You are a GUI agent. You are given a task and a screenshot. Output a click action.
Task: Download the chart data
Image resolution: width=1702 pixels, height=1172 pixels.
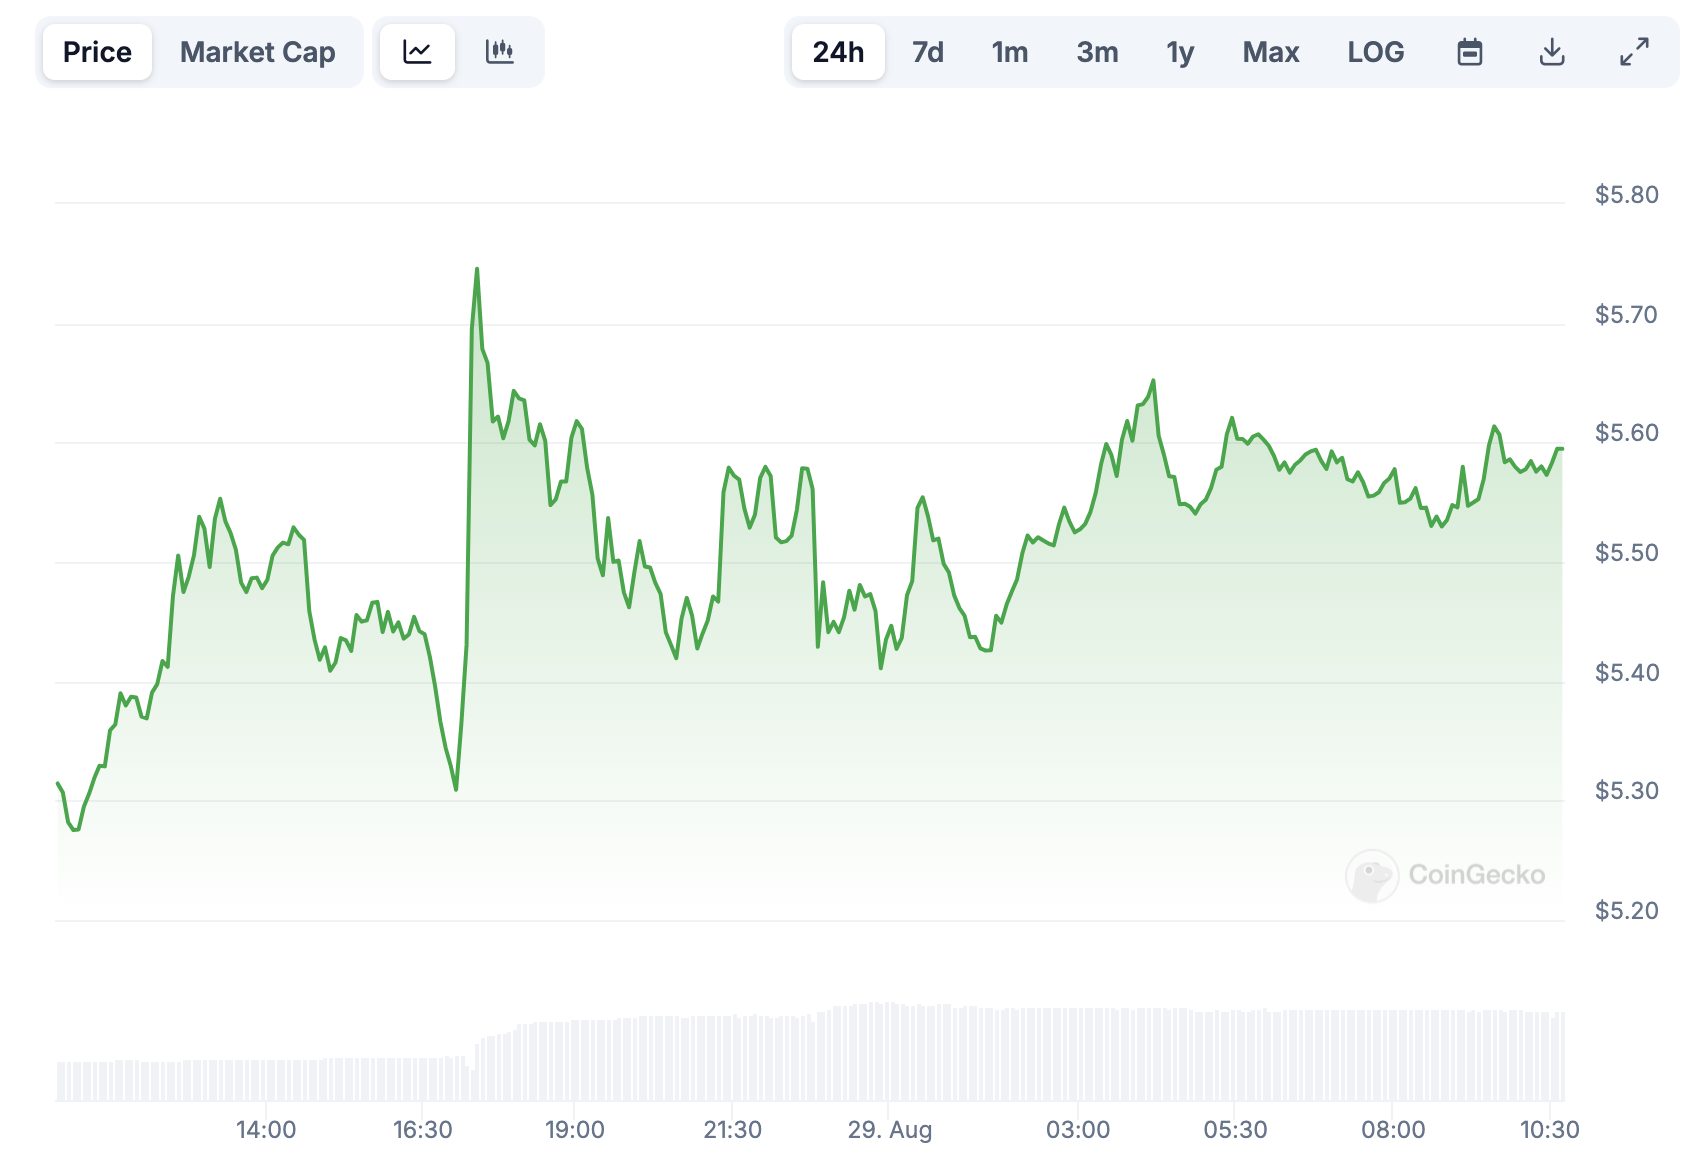click(1552, 52)
